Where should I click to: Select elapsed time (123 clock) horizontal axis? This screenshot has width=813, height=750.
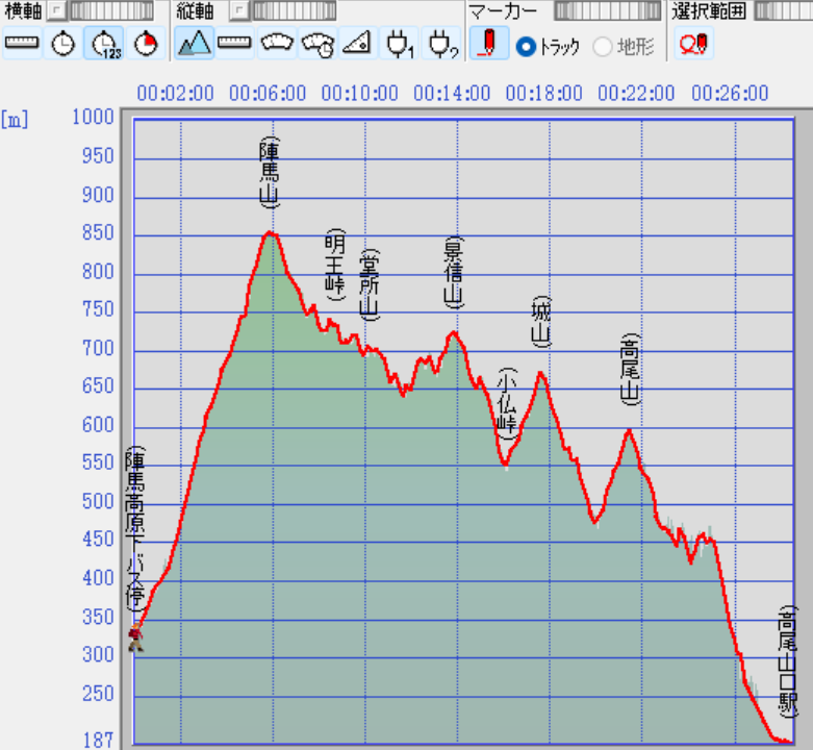coord(104,44)
